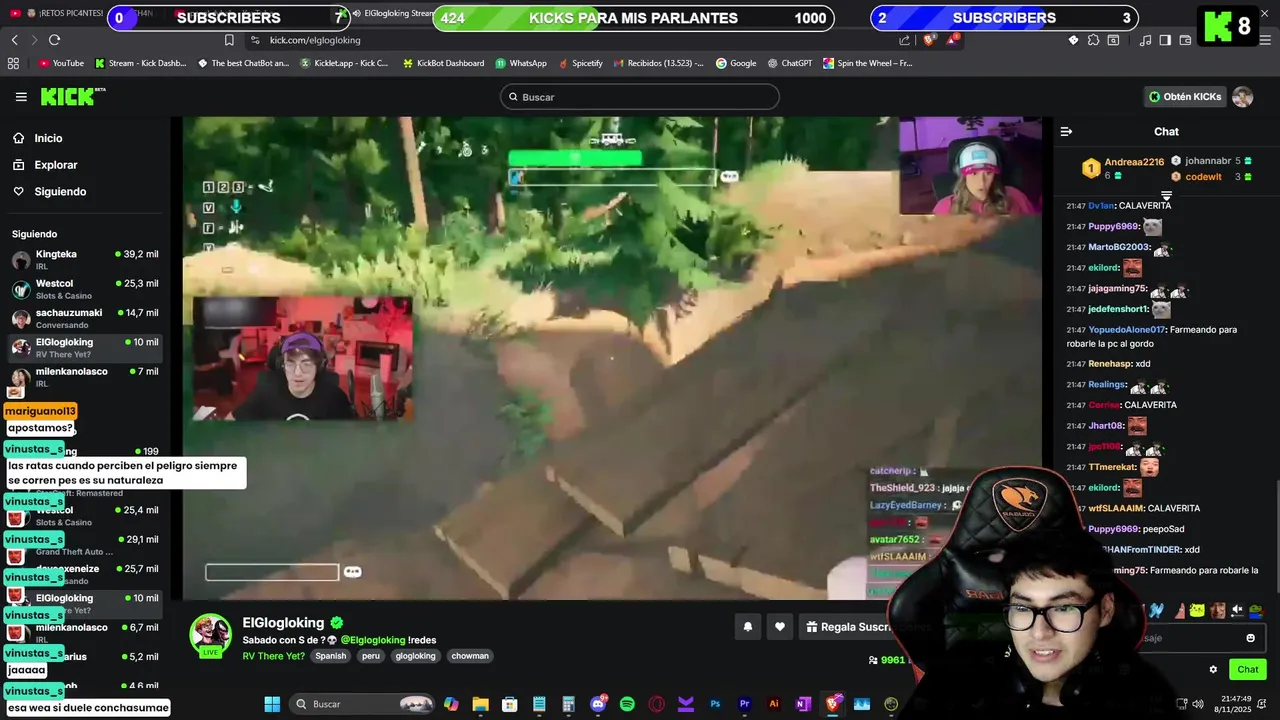Viewport: 1280px width, 720px height.
Task: Click the chowman tag
Action: pos(470,656)
